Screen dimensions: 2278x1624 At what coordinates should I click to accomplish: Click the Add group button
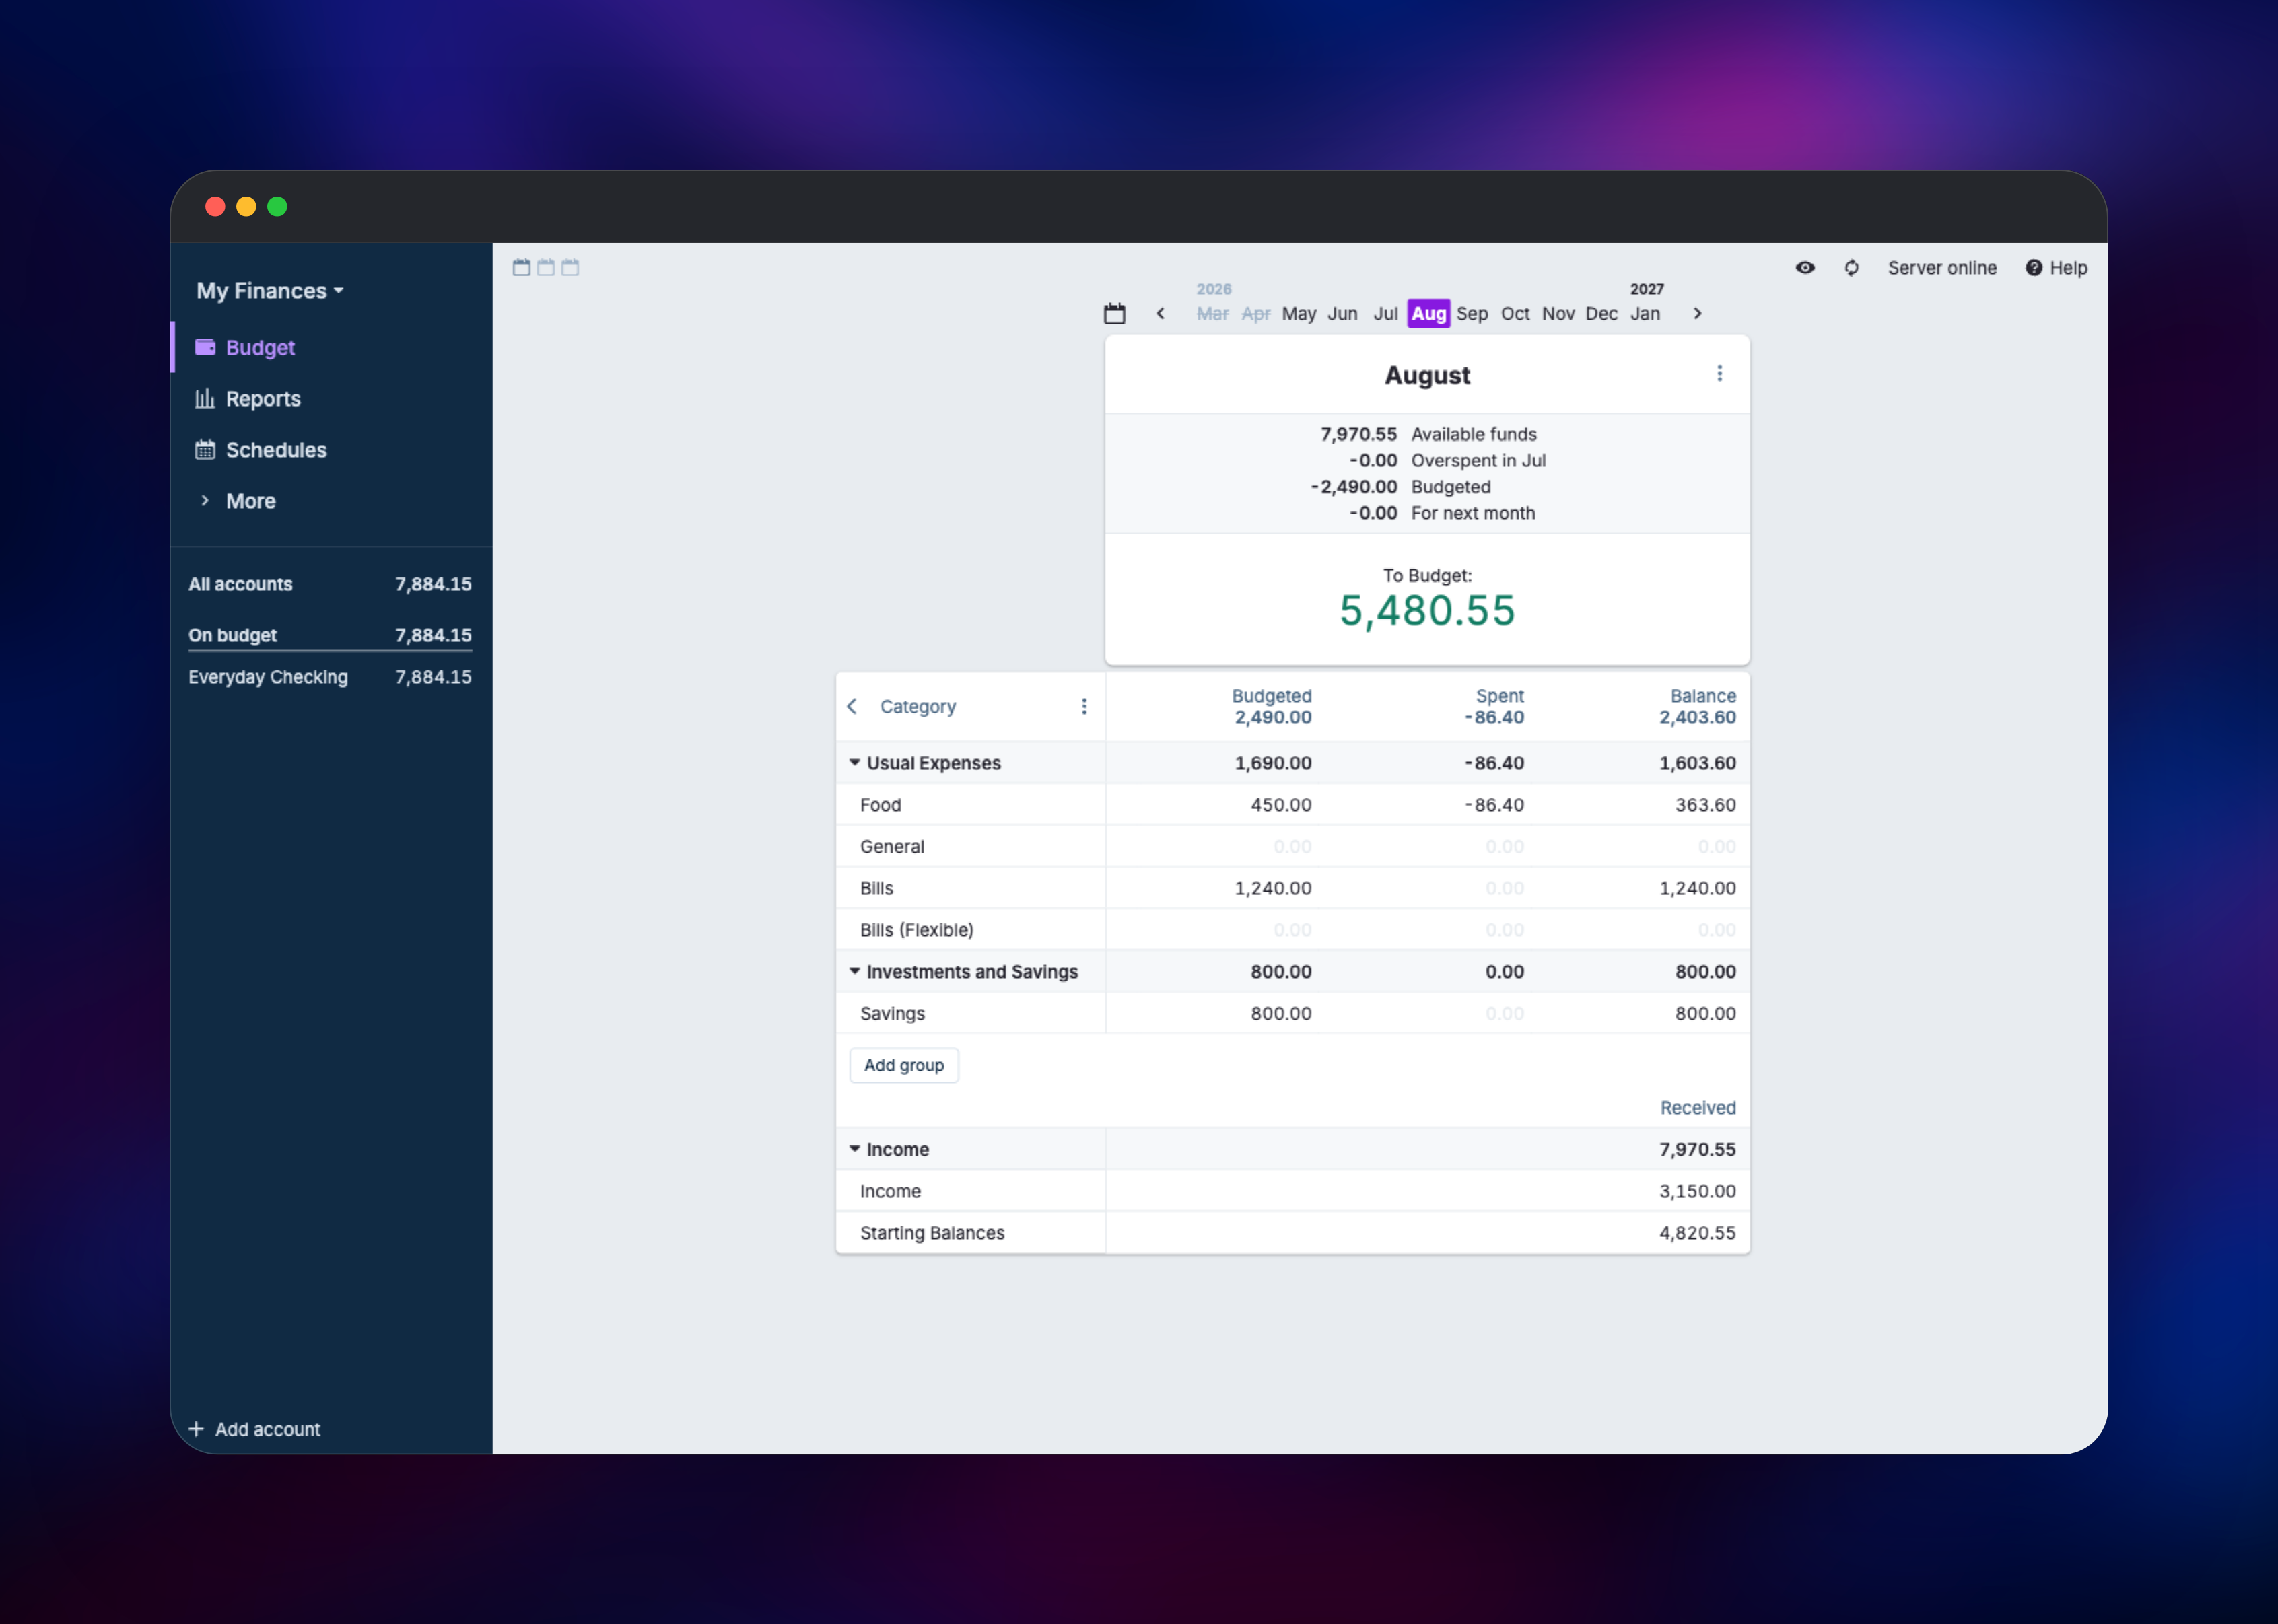tap(904, 1065)
